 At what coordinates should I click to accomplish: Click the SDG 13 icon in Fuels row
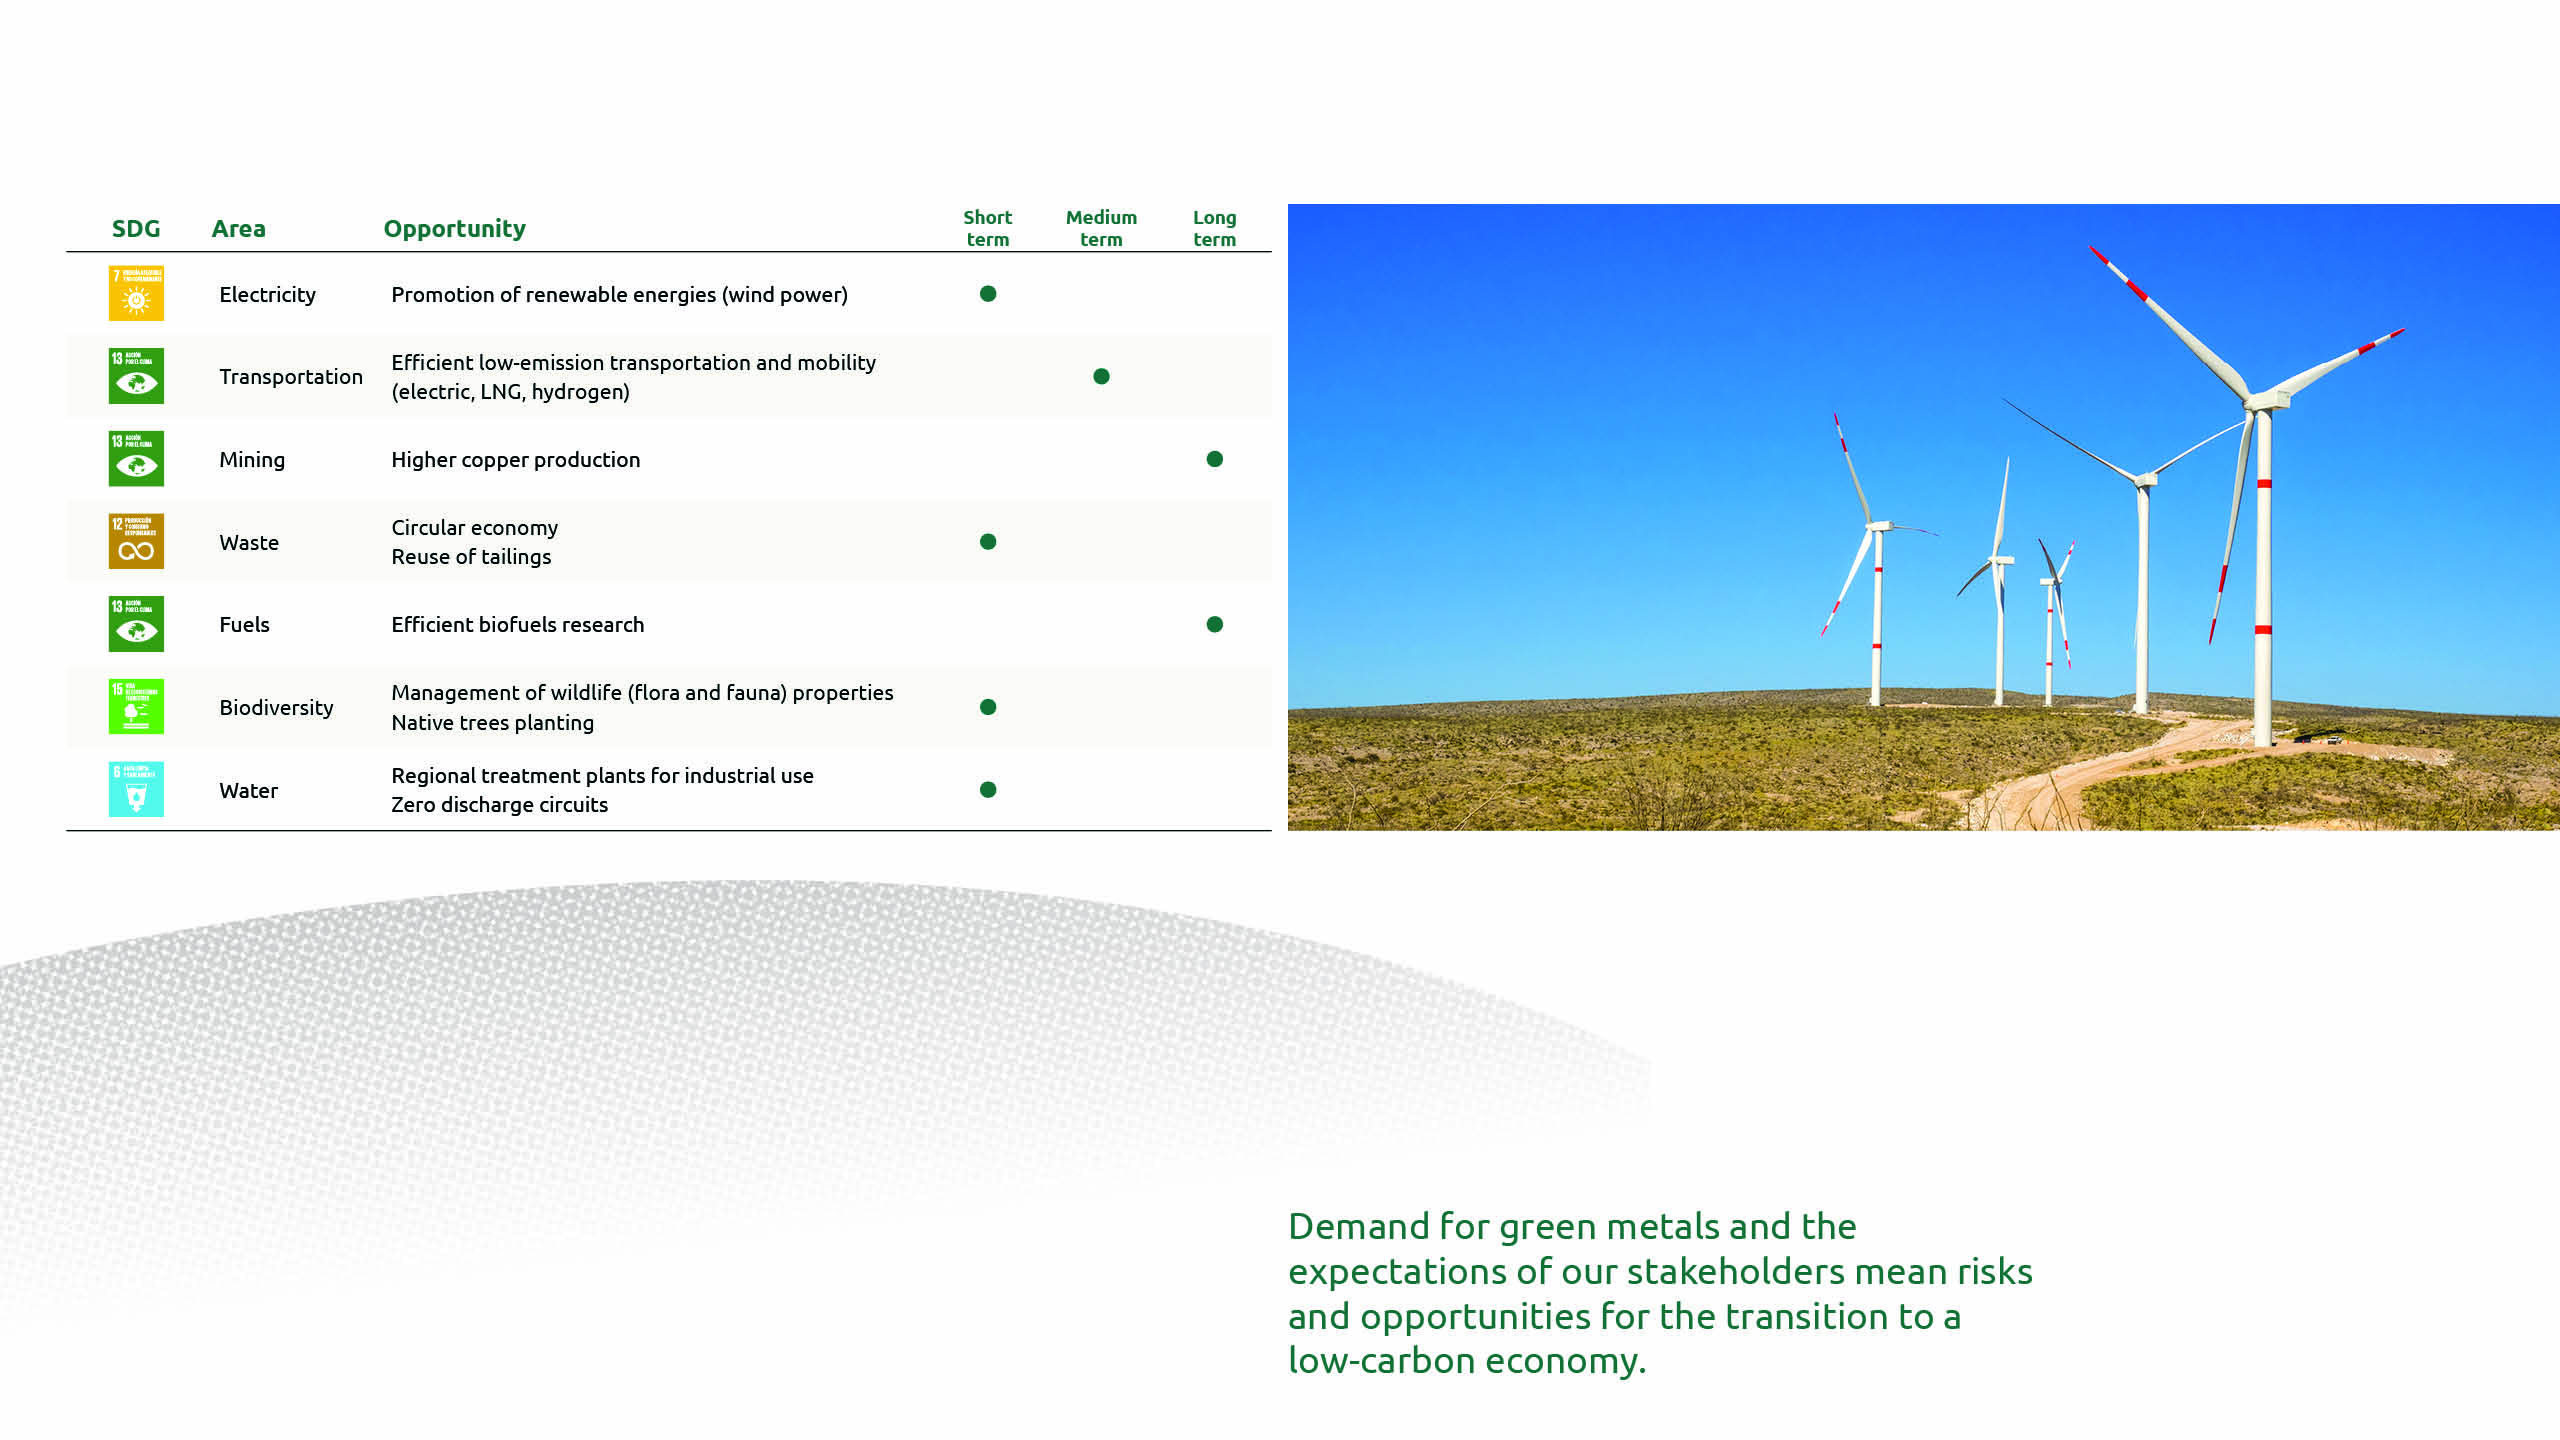pos(136,624)
